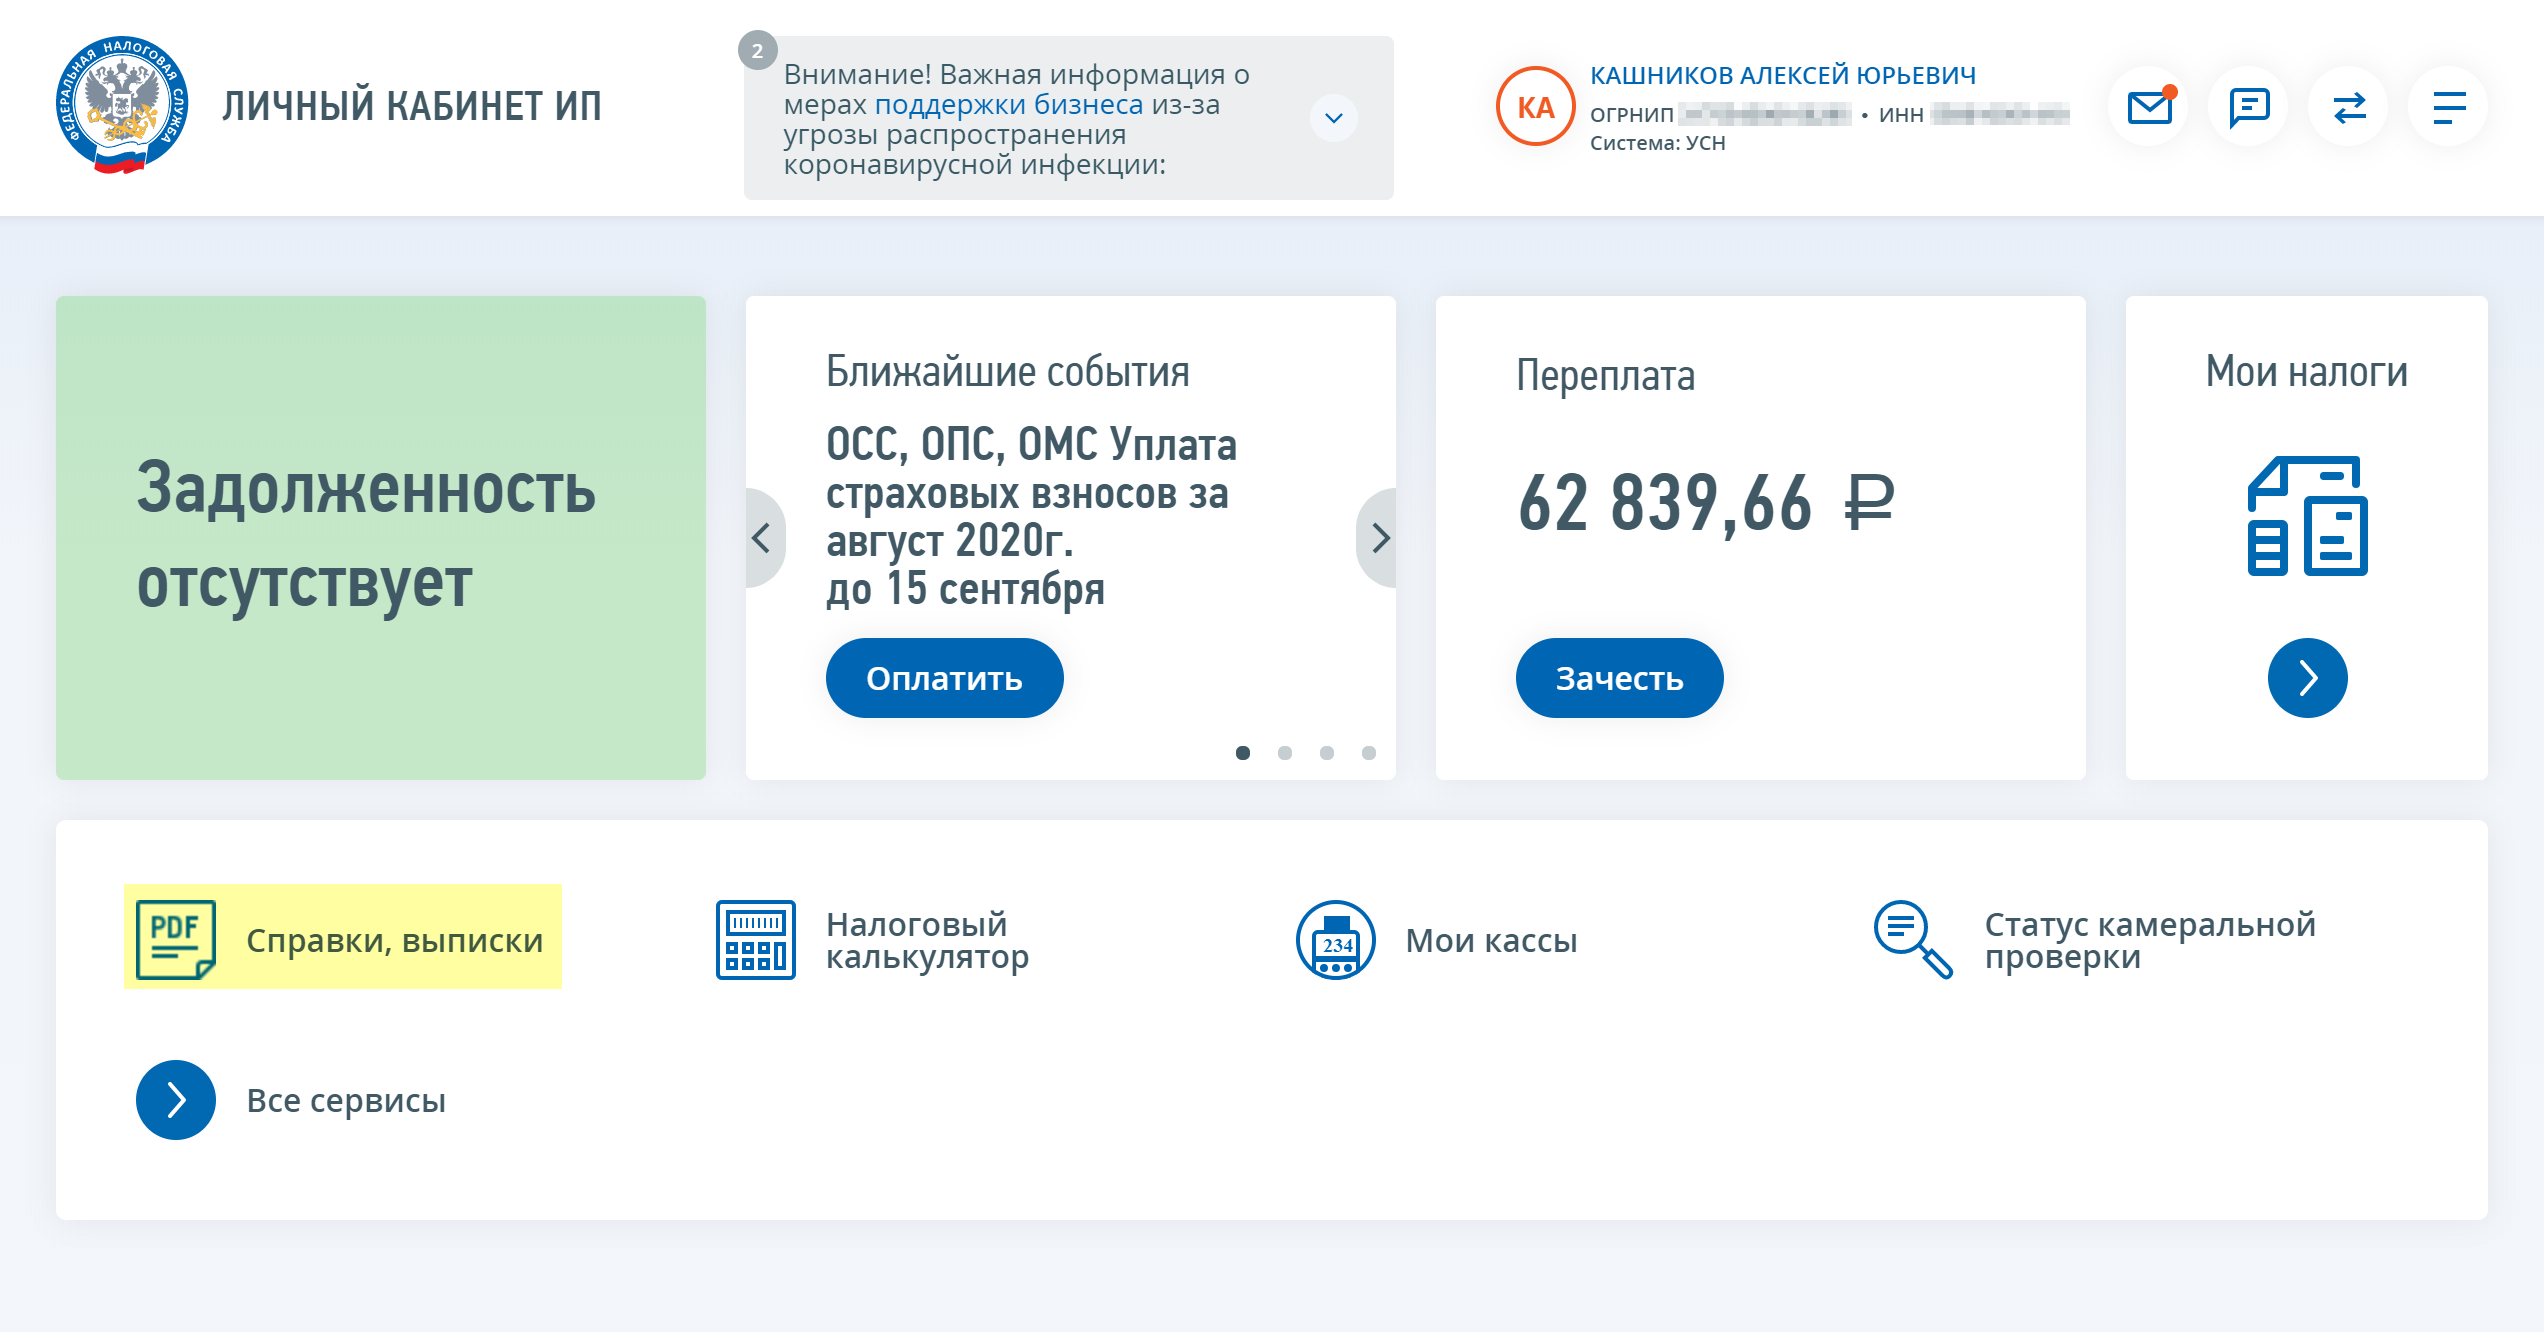The image size is (2544, 1332).
Task: Open Мои кассы service
Action: click(1437, 940)
